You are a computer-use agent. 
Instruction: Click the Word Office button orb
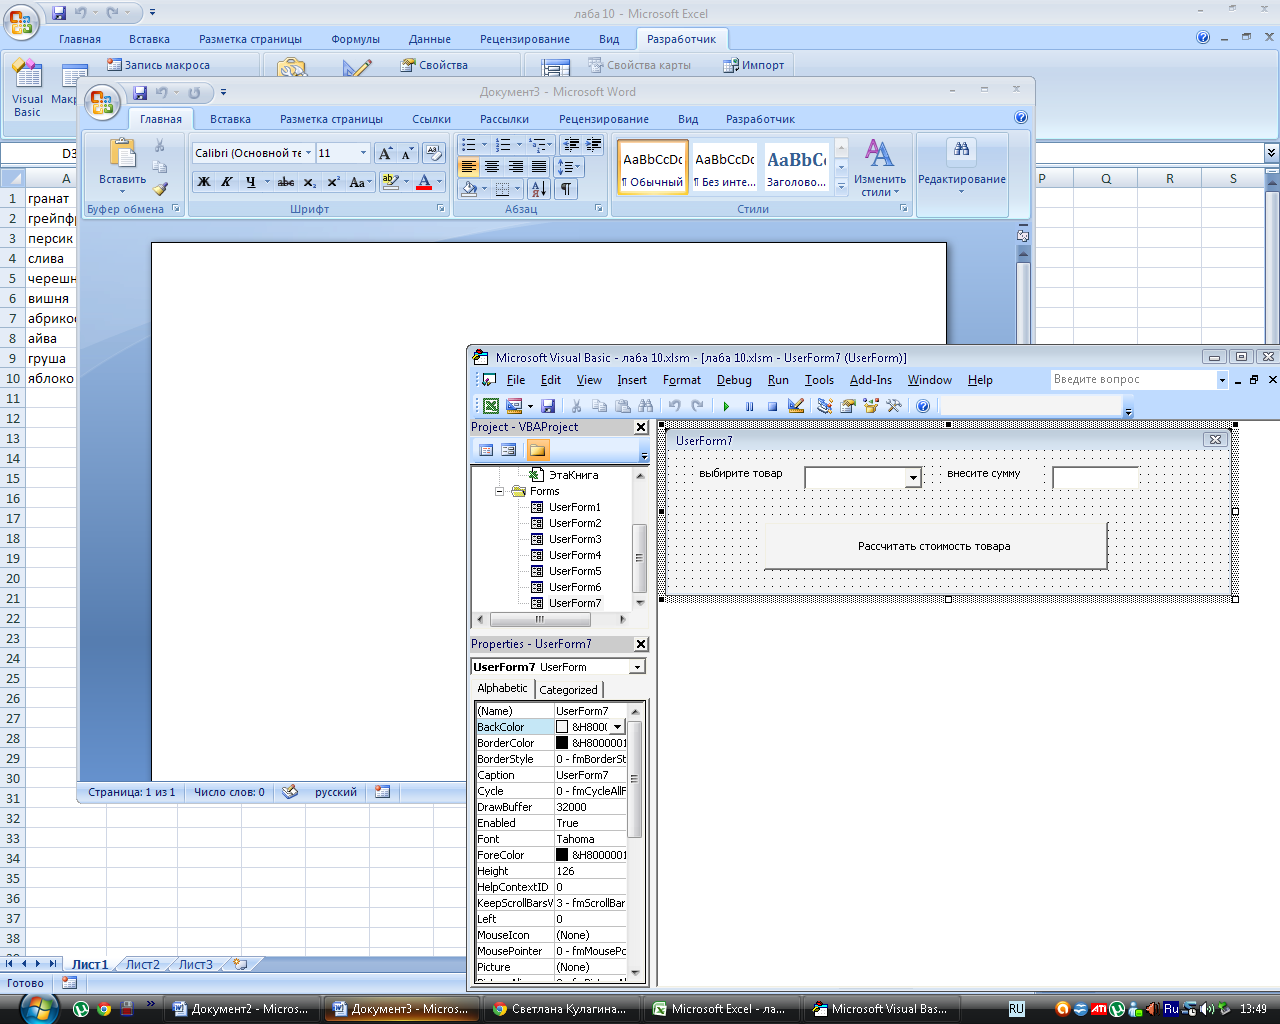pyautogui.click(x=102, y=101)
